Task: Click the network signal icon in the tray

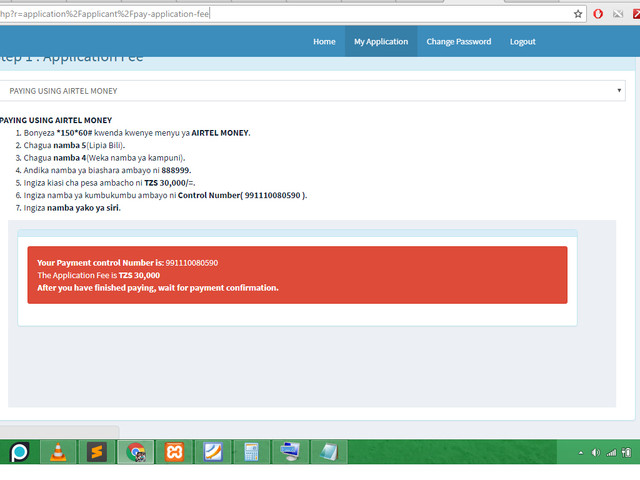Action: [610, 453]
